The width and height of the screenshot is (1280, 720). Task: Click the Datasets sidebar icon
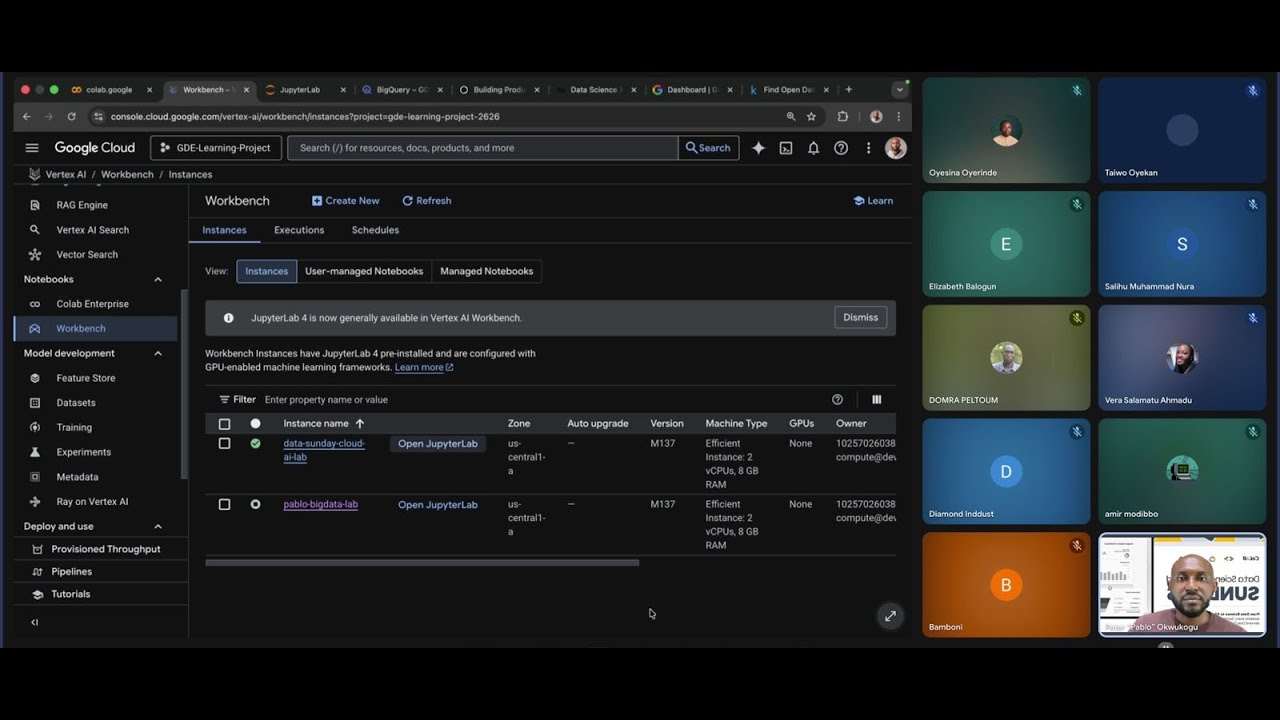click(35, 403)
